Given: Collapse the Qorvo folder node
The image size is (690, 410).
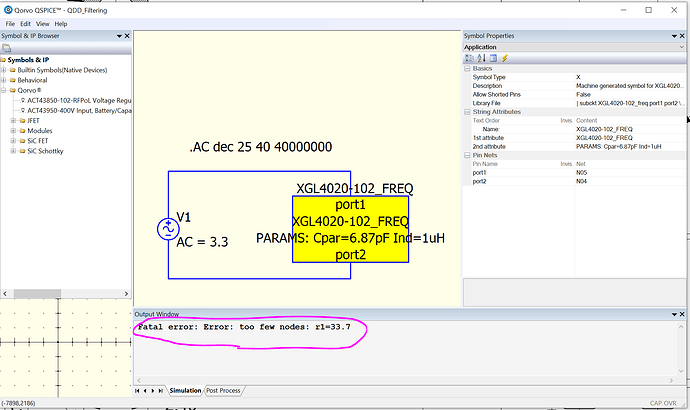Looking at the screenshot, I should click(x=4, y=90).
